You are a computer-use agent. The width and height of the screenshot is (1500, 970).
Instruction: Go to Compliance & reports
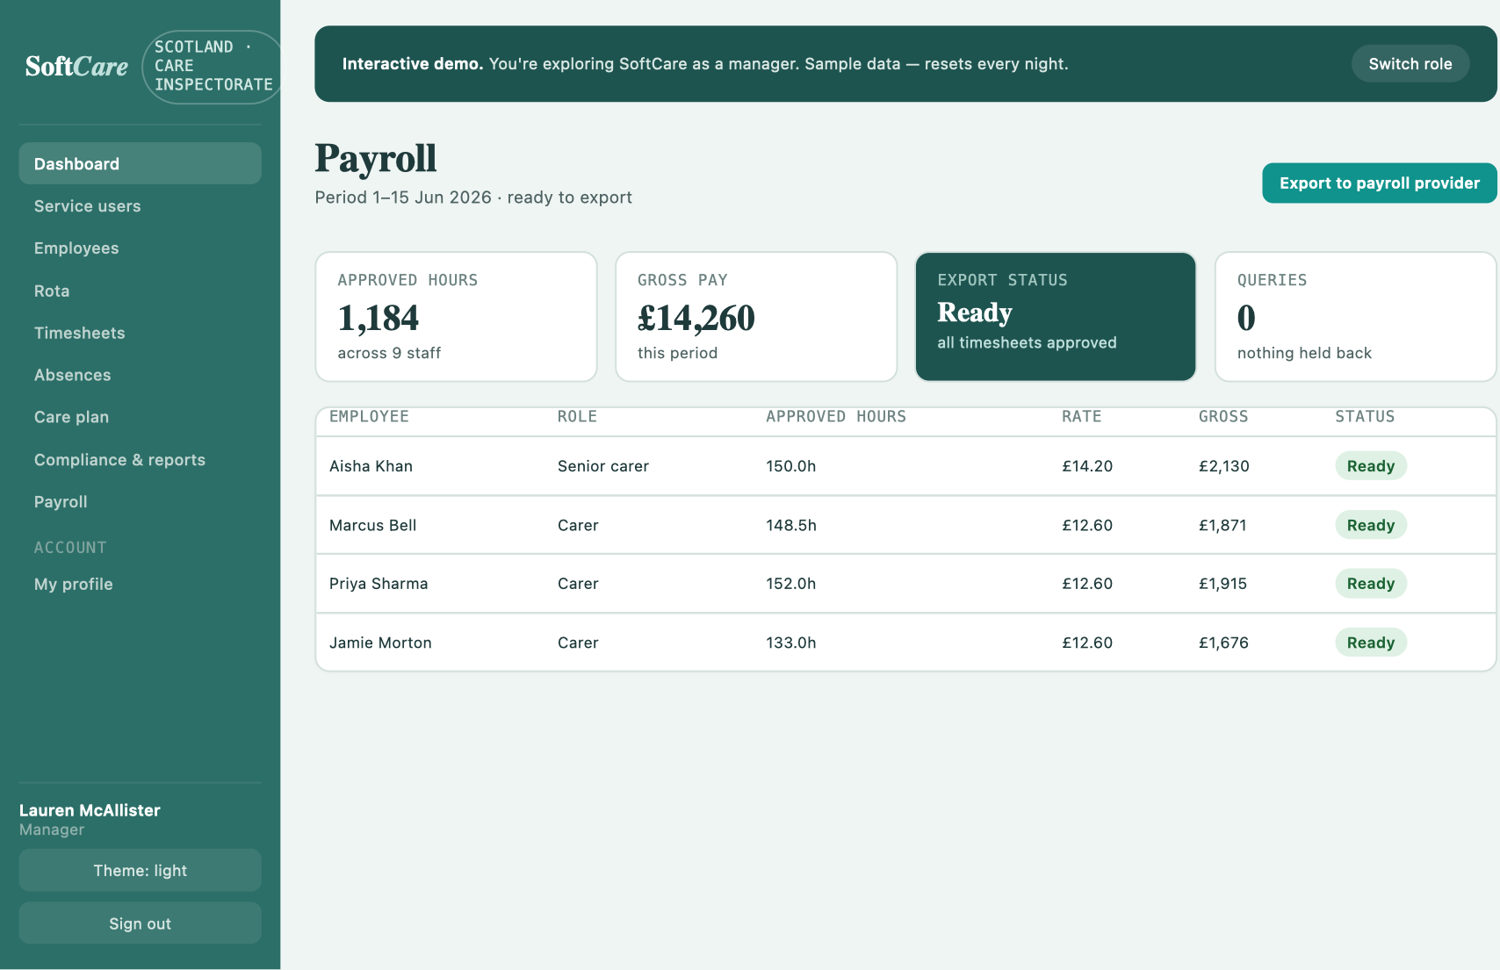(140, 460)
